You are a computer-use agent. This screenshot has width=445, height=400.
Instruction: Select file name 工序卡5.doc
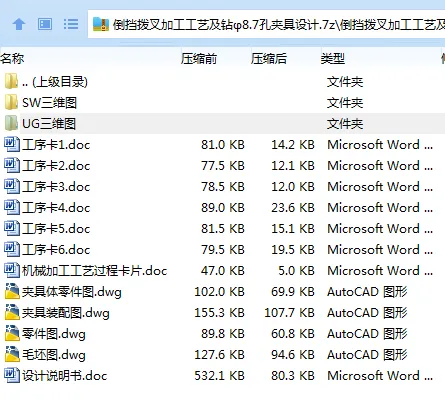pos(56,229)
